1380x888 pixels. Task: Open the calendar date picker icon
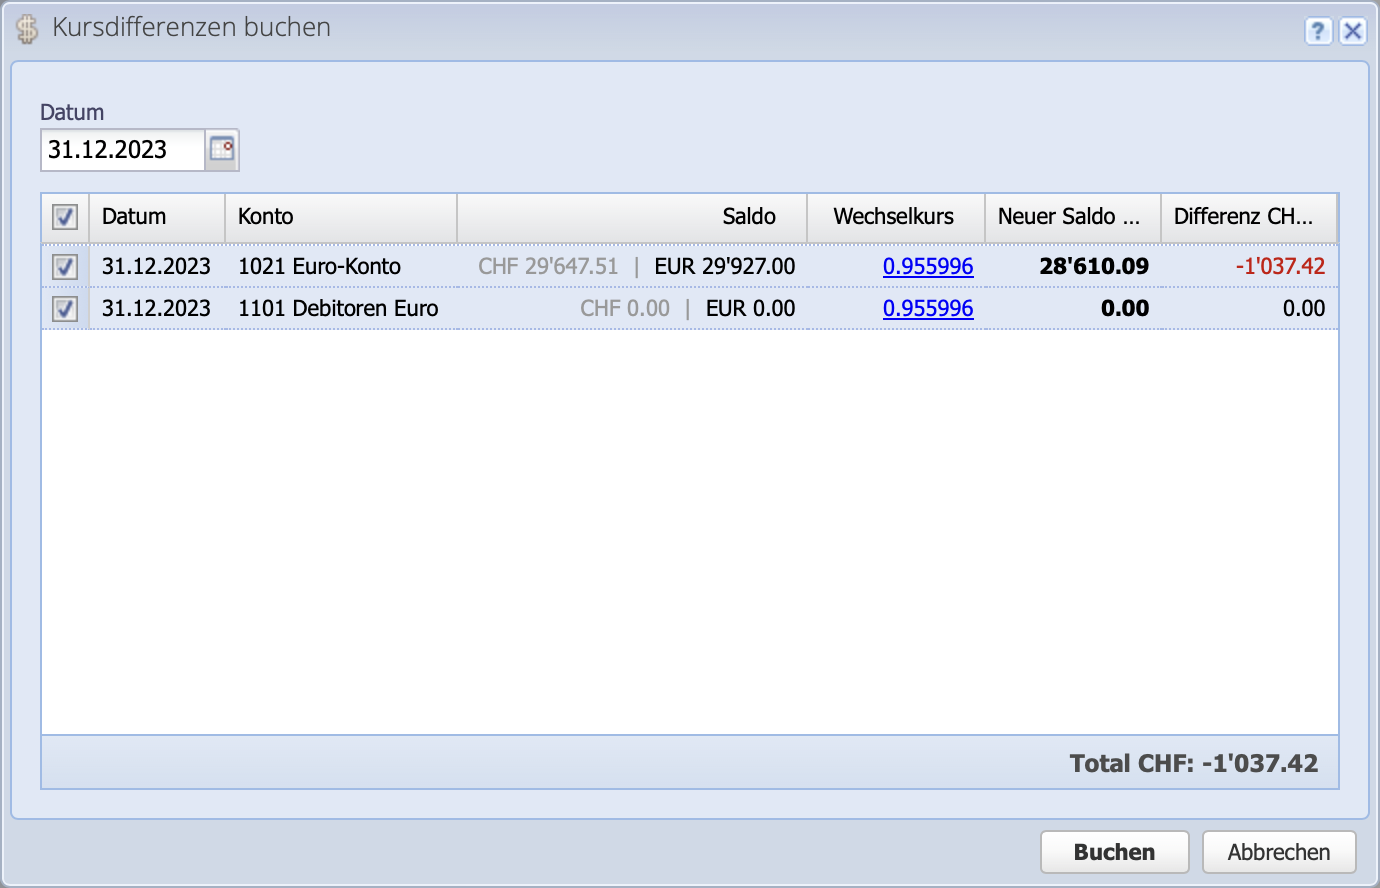(x=222, y=150)
